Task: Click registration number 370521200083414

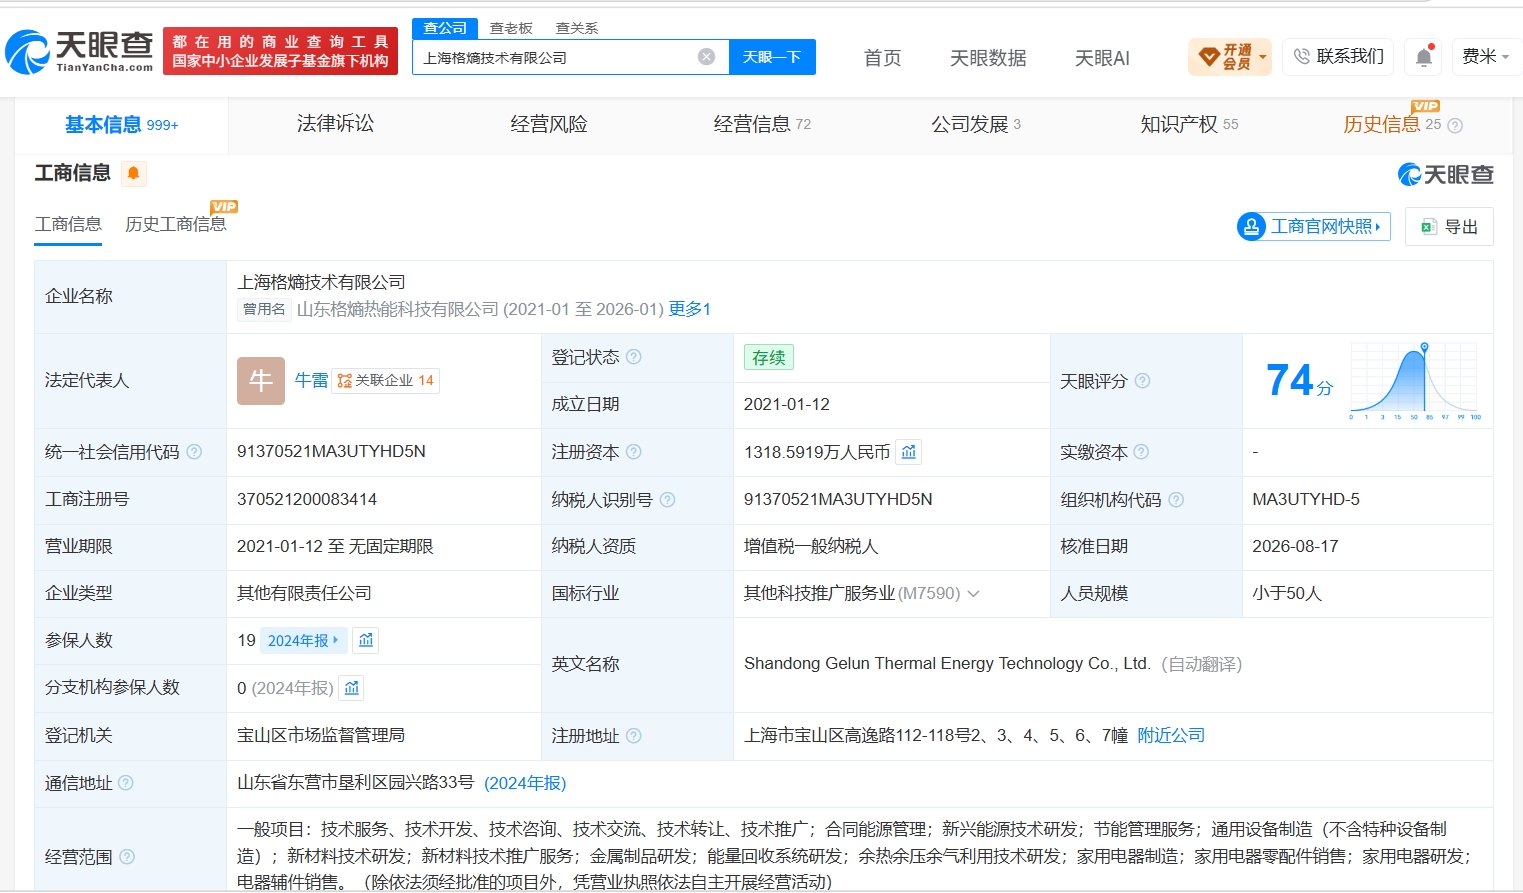Action: click(x=307, y=500)
